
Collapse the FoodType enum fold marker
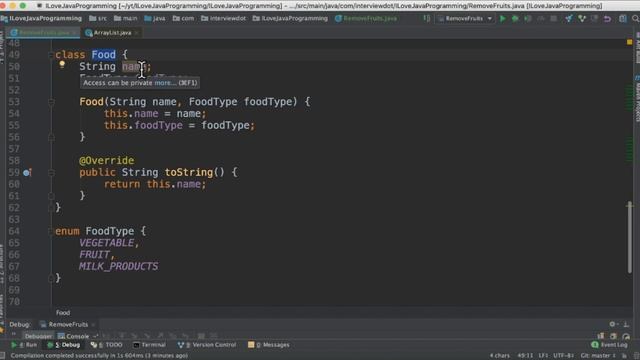(x=51, y=231)
